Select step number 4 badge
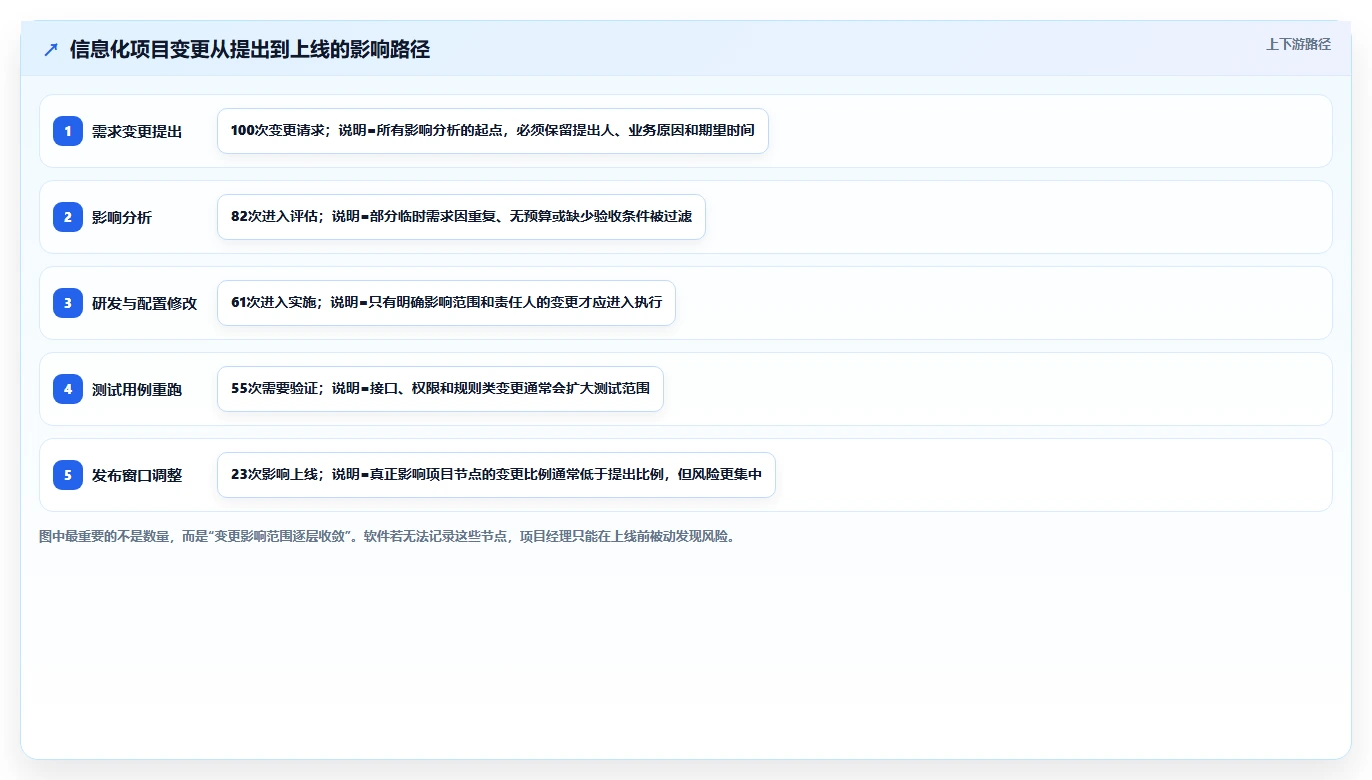Viewport: 1372px width, 780px height. [68, 389]
